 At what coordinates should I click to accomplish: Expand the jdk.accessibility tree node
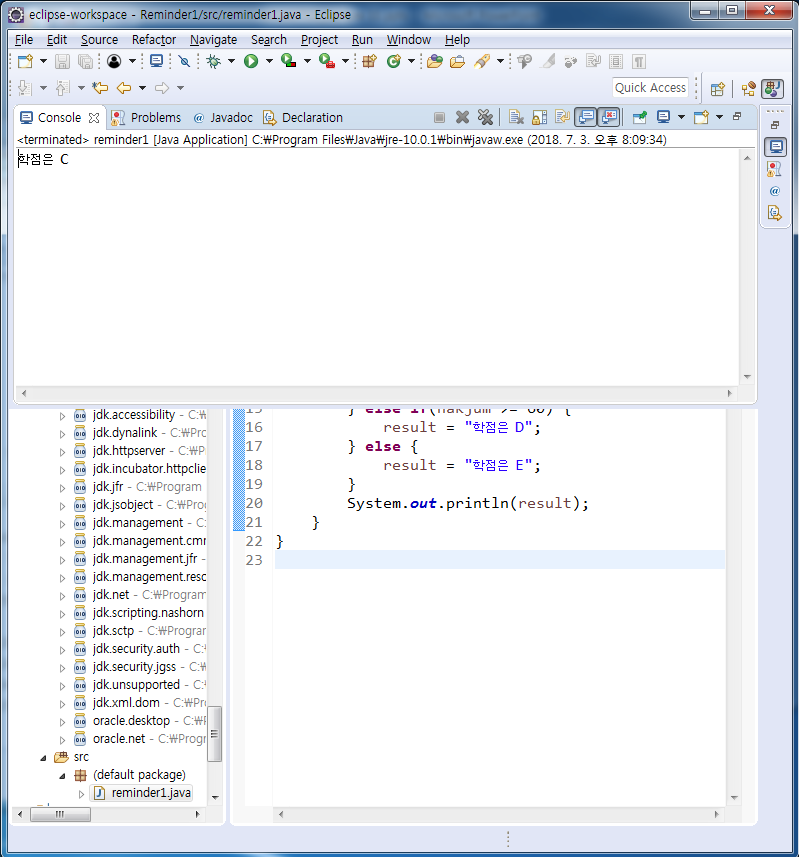62,416
